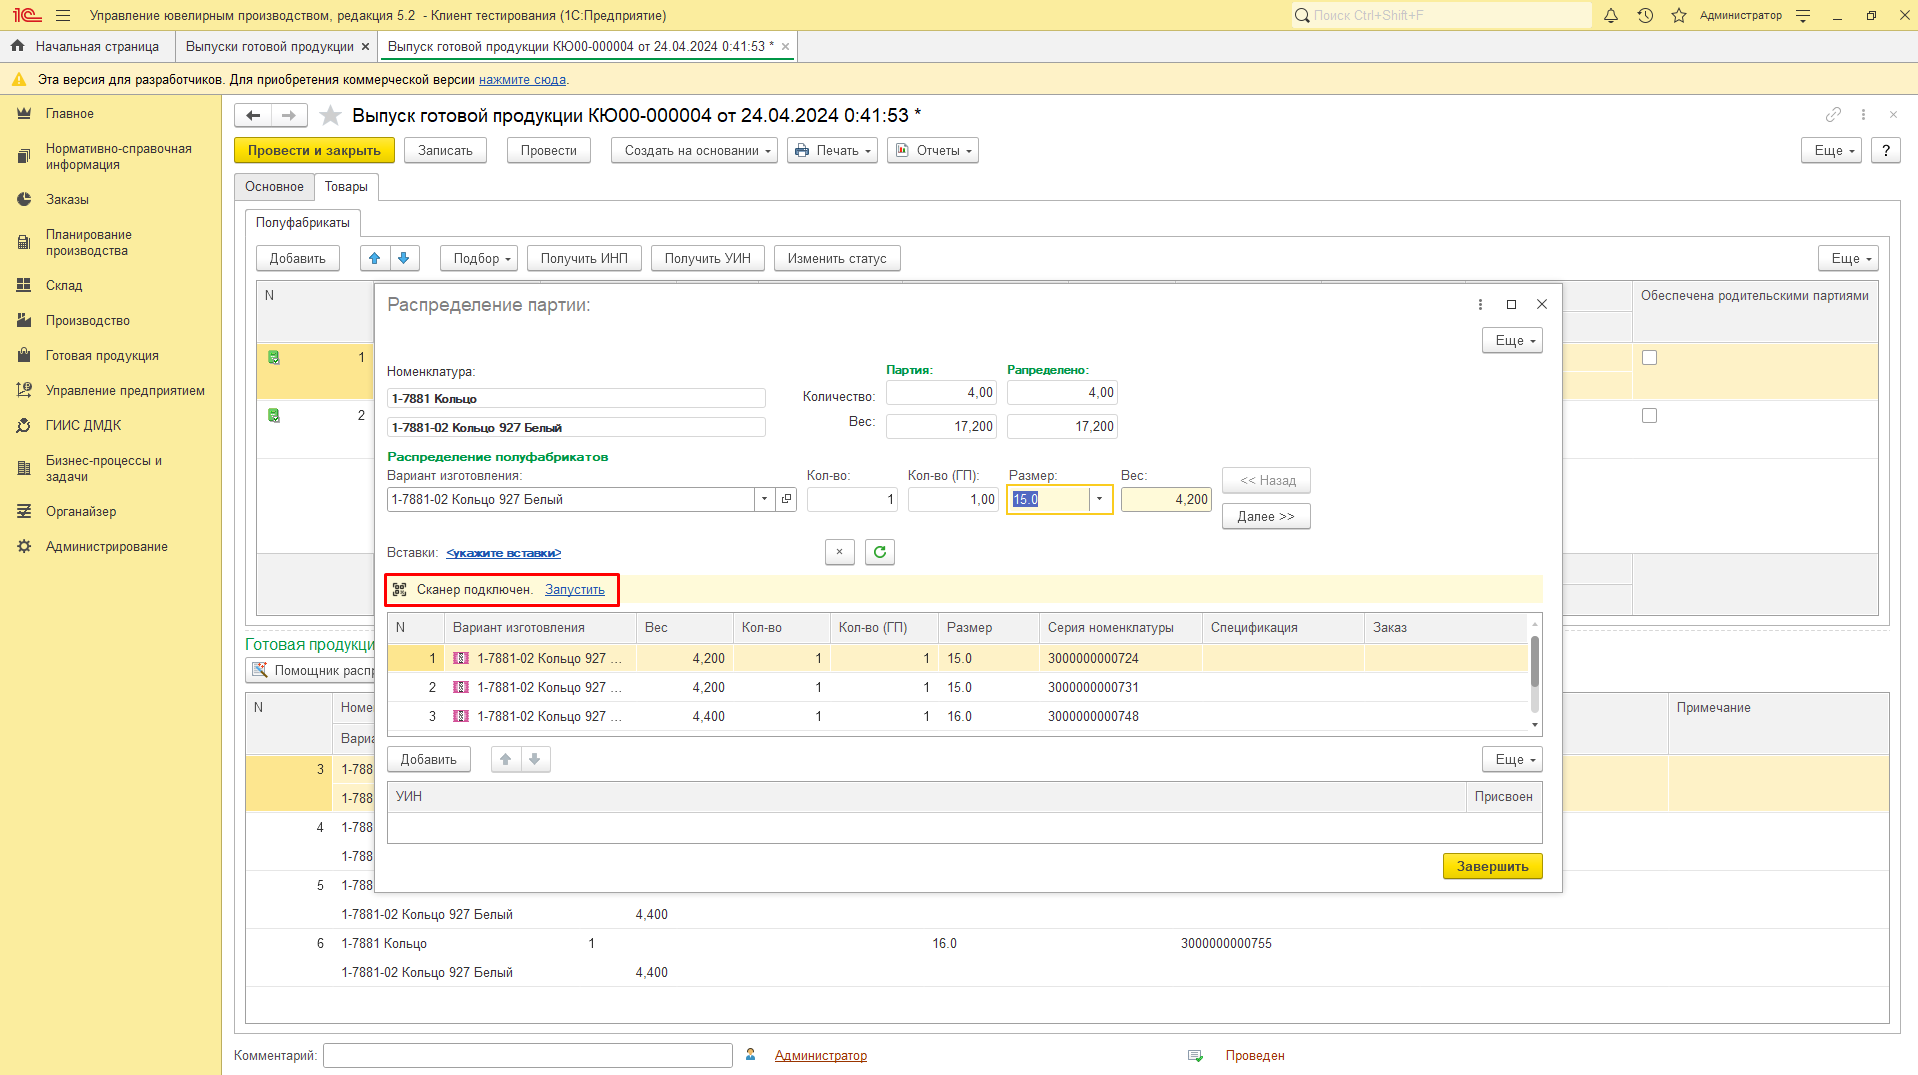1918x1075 pixels.
Task: Click Изменить статус button
Action: point(837,258)
